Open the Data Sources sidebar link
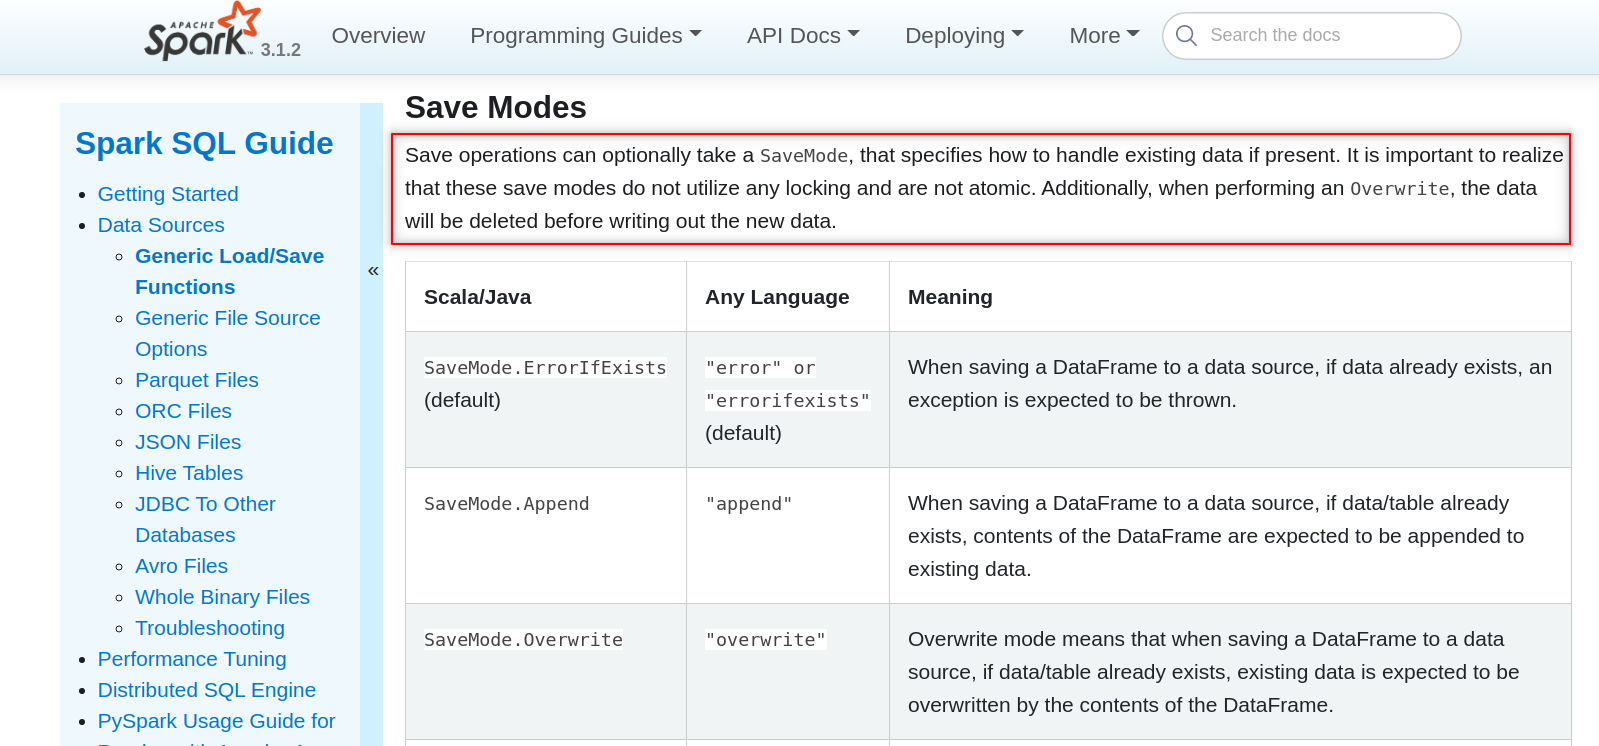The height and width of the screenshot is (746, 1599). (161, 225)
